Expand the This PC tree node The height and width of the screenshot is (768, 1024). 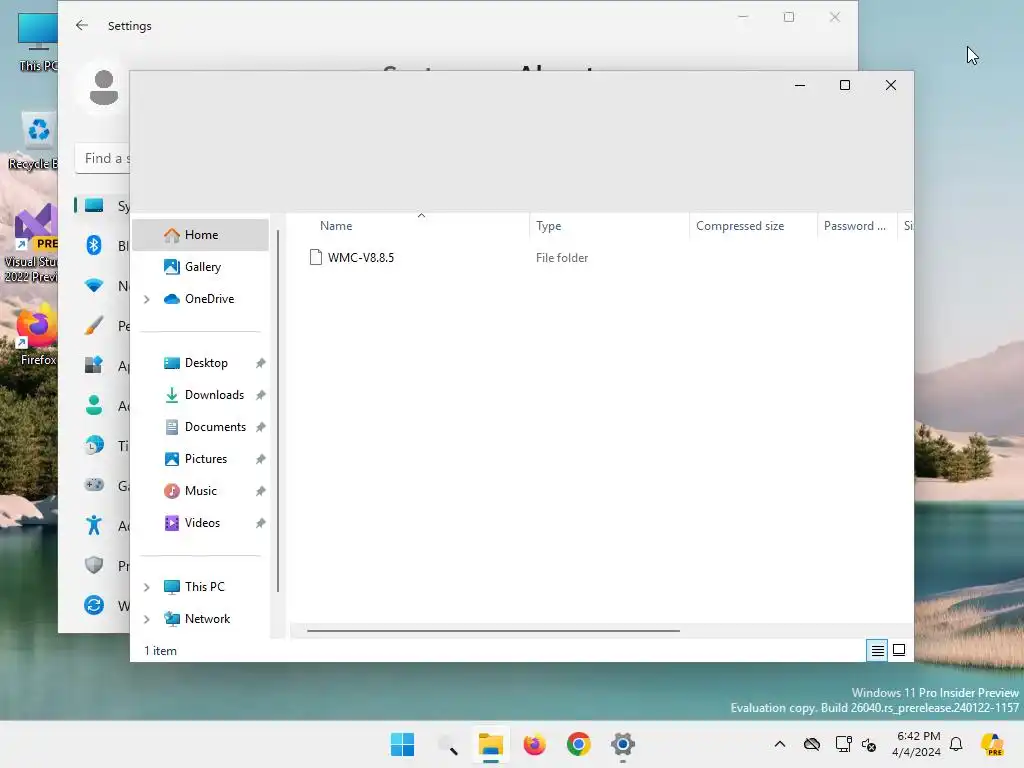click(x=147, y=587)
